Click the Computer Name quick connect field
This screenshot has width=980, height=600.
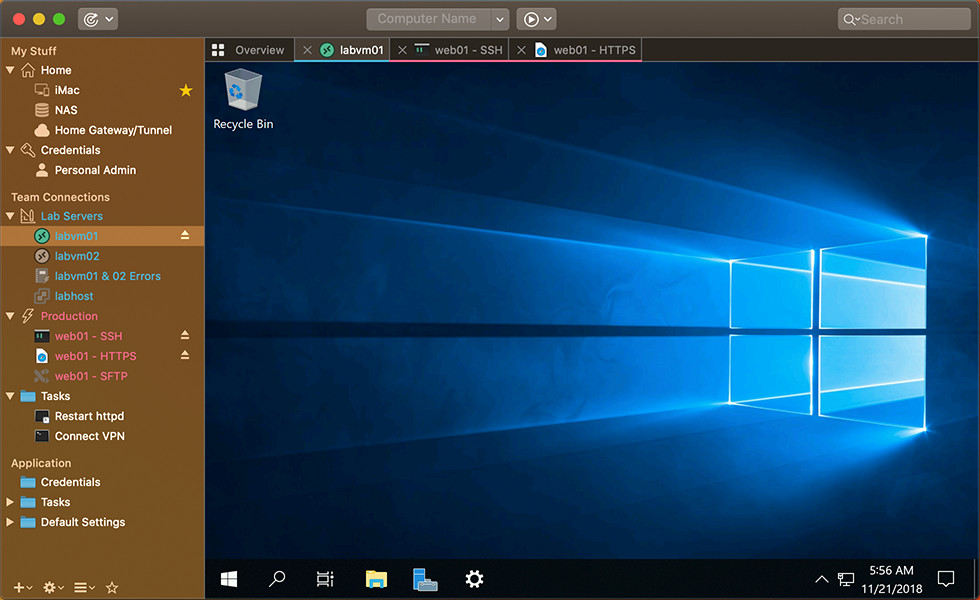[x=428, y=19]
